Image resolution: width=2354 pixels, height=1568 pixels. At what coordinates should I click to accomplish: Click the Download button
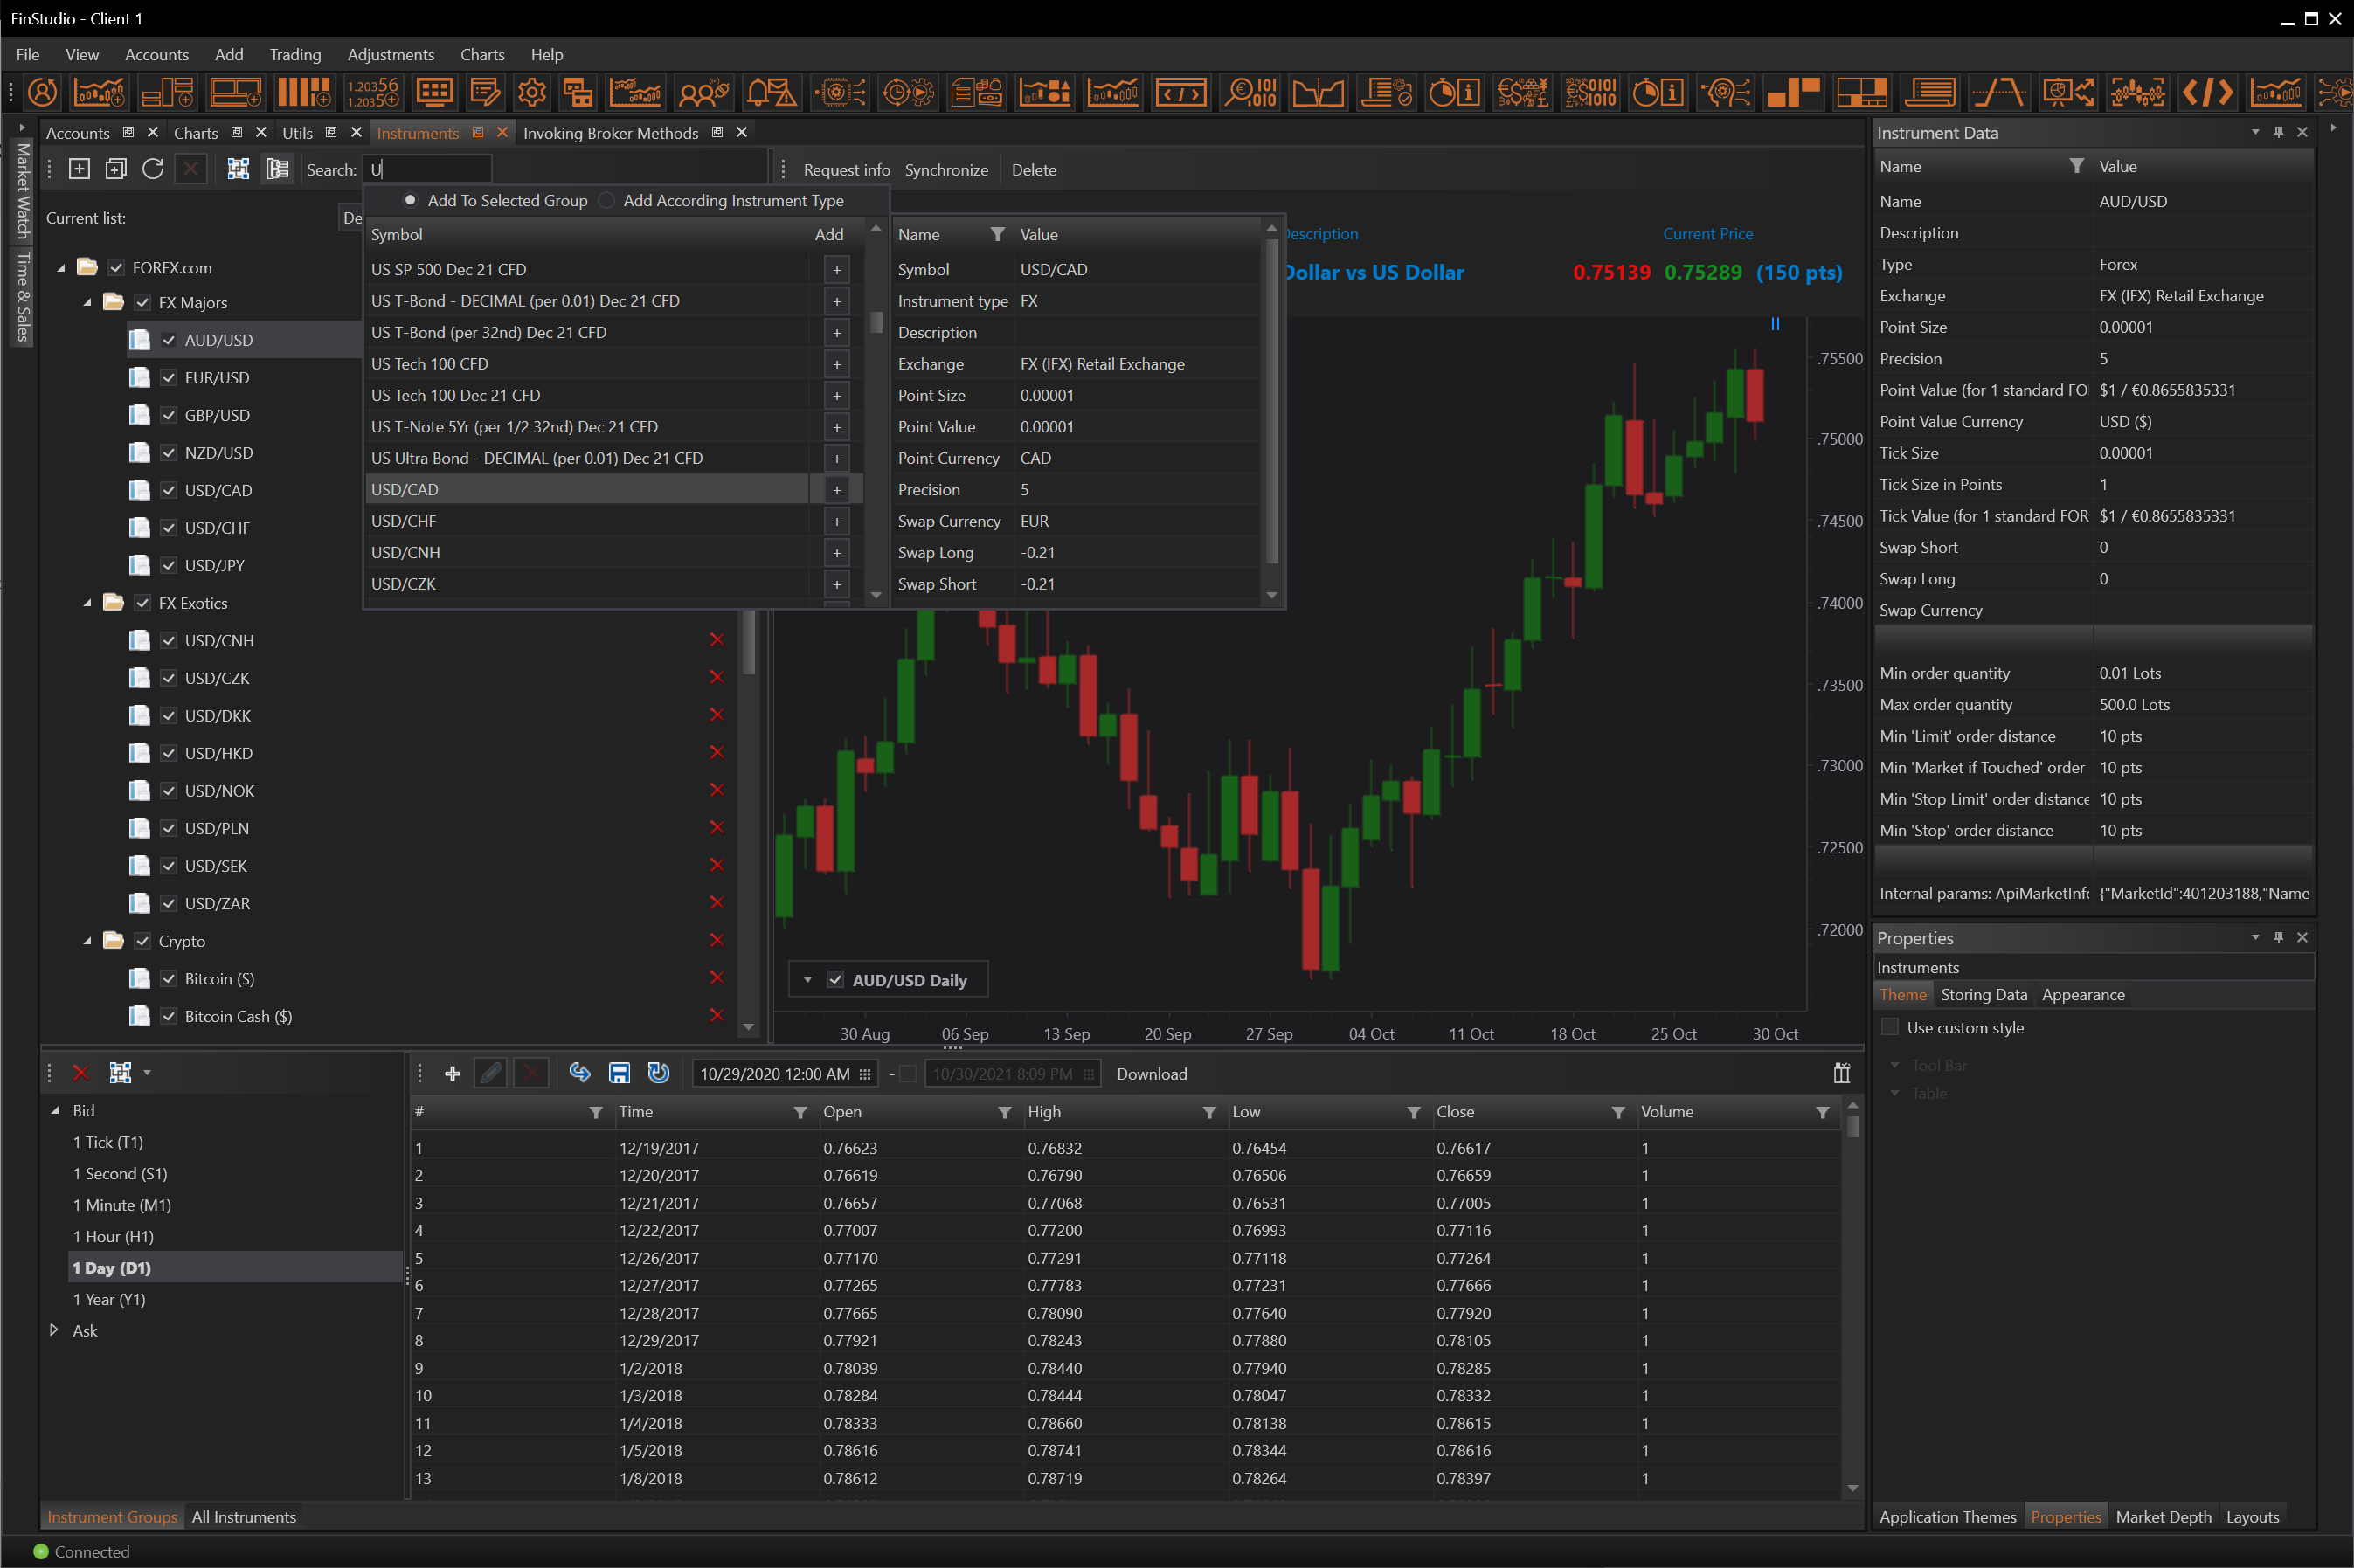pos(1151,1073)
